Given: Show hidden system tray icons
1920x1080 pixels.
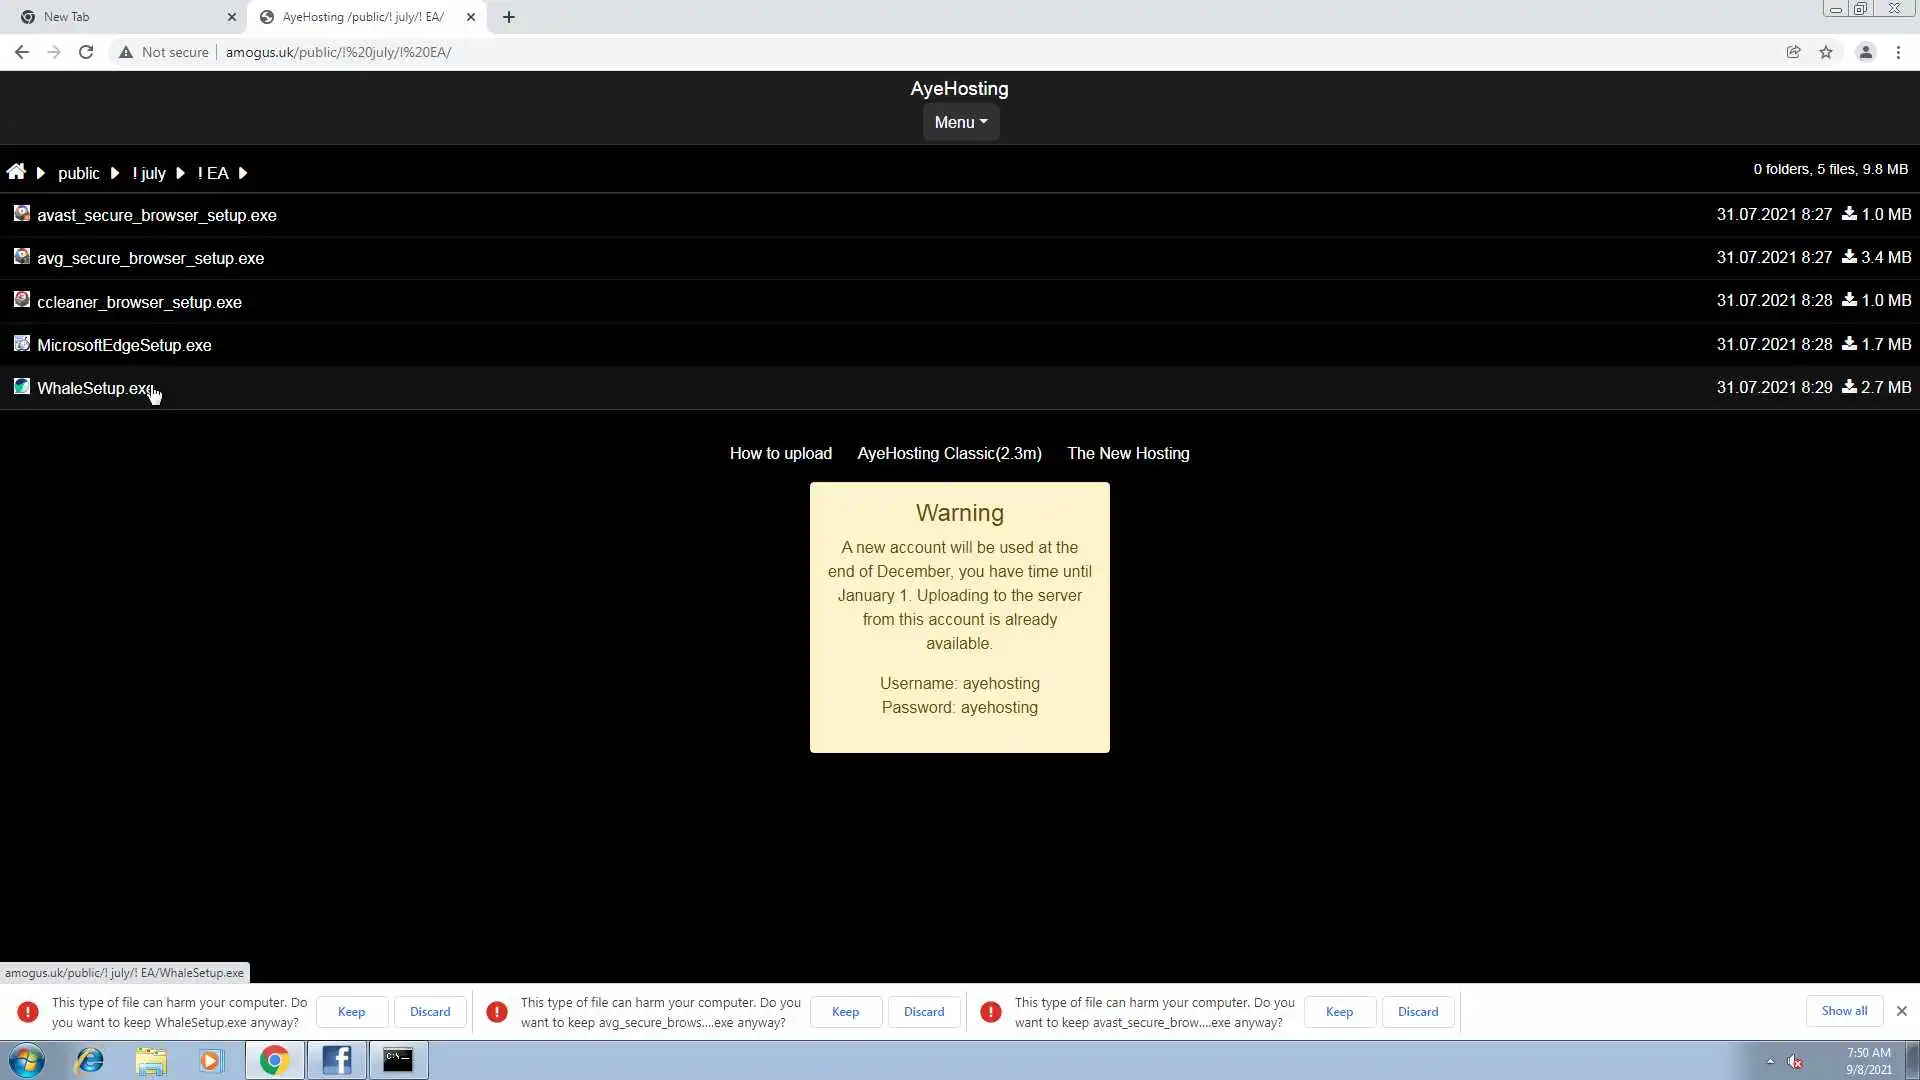Looking at the screenshot, I should (1770, 1061).
